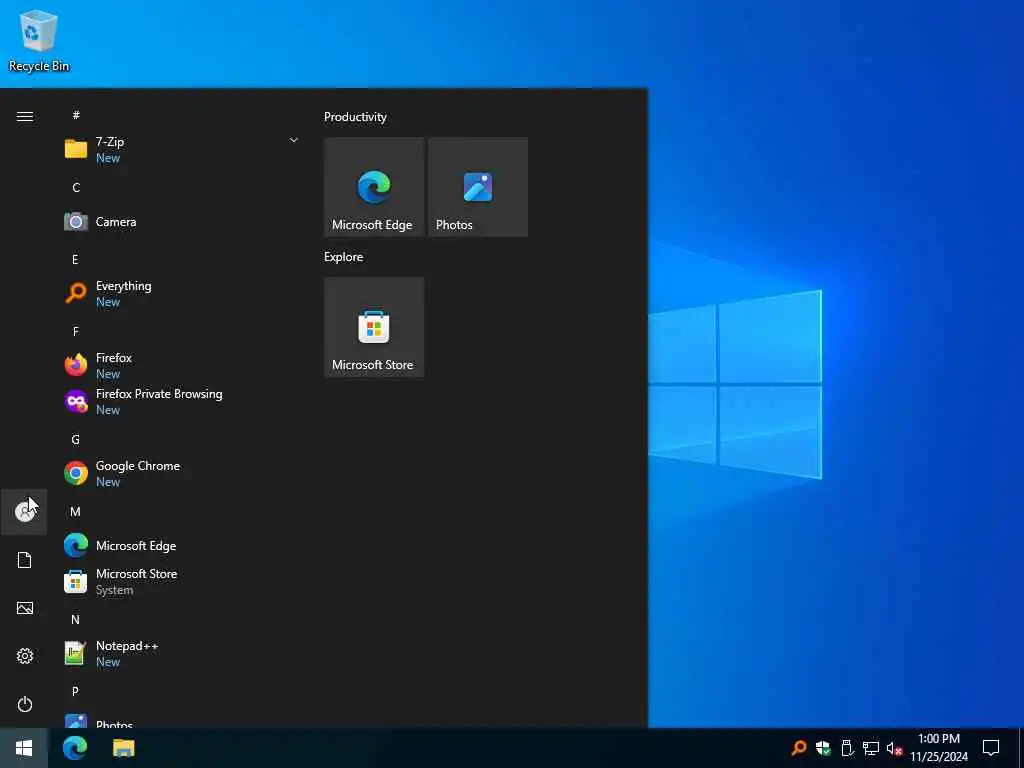Click the M letter header
The width and height of the screenshot is (1024, 768).
(x=75, y=511)
